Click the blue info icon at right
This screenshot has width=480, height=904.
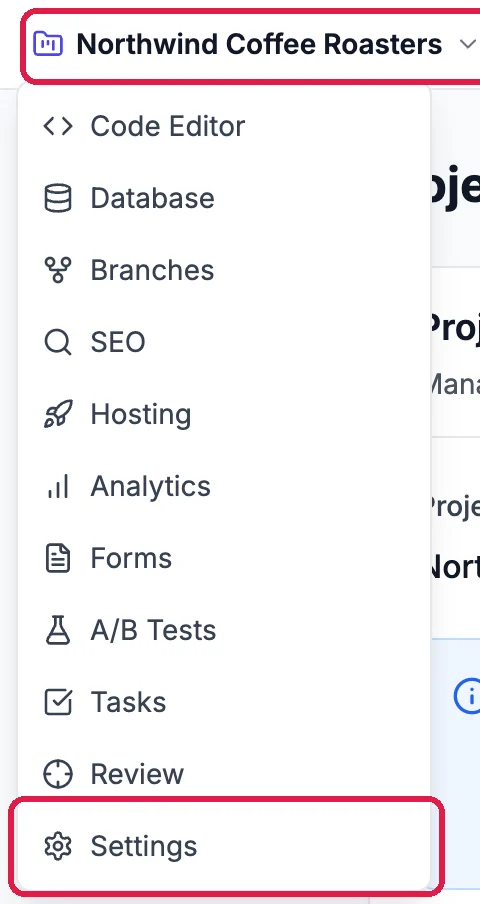pos(468,696)
